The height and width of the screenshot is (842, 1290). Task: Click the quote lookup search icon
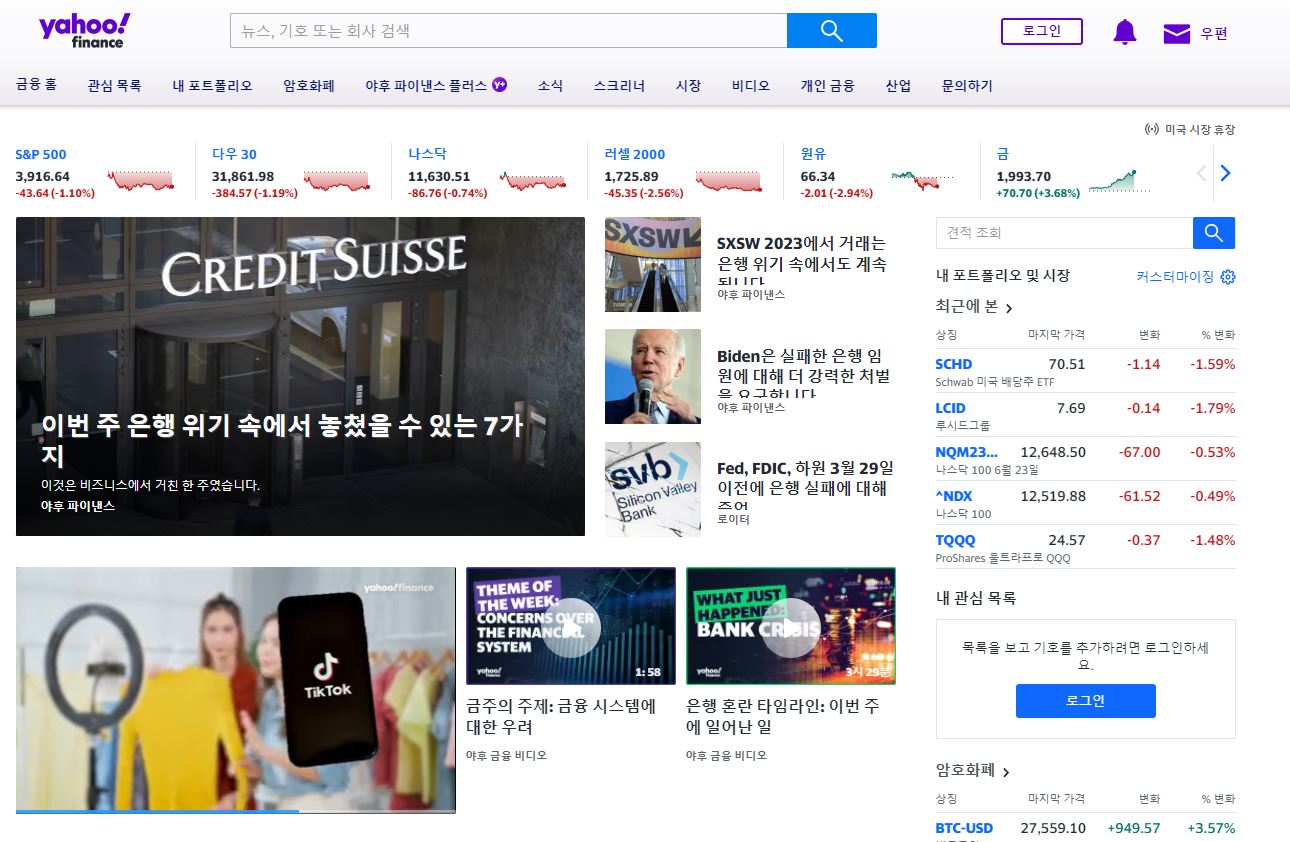click(x=1214, y=233)
